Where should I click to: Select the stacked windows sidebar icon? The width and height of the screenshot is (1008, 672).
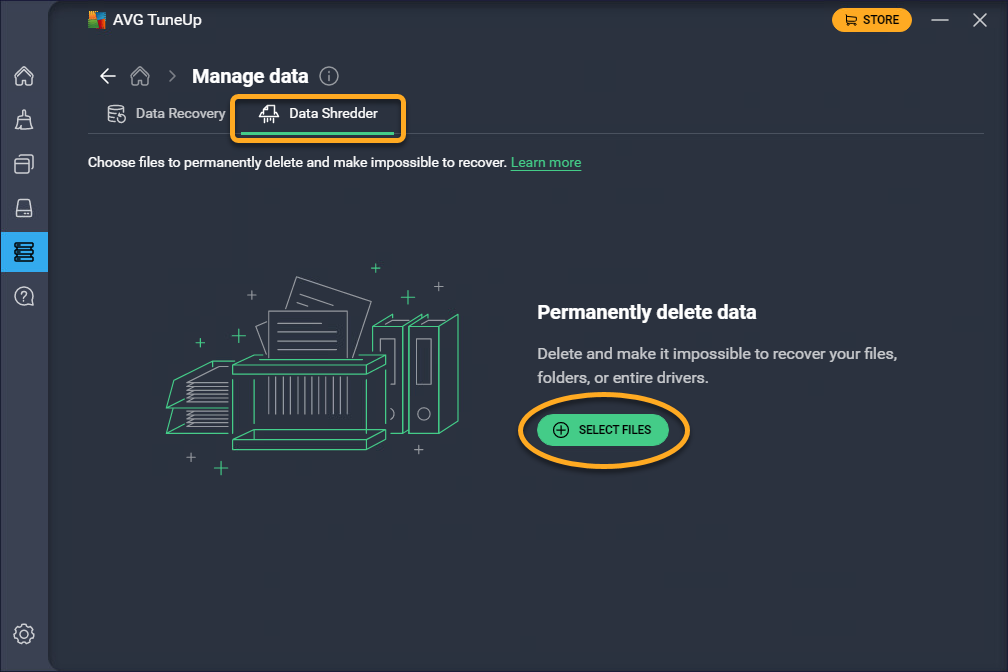(24, 164)
